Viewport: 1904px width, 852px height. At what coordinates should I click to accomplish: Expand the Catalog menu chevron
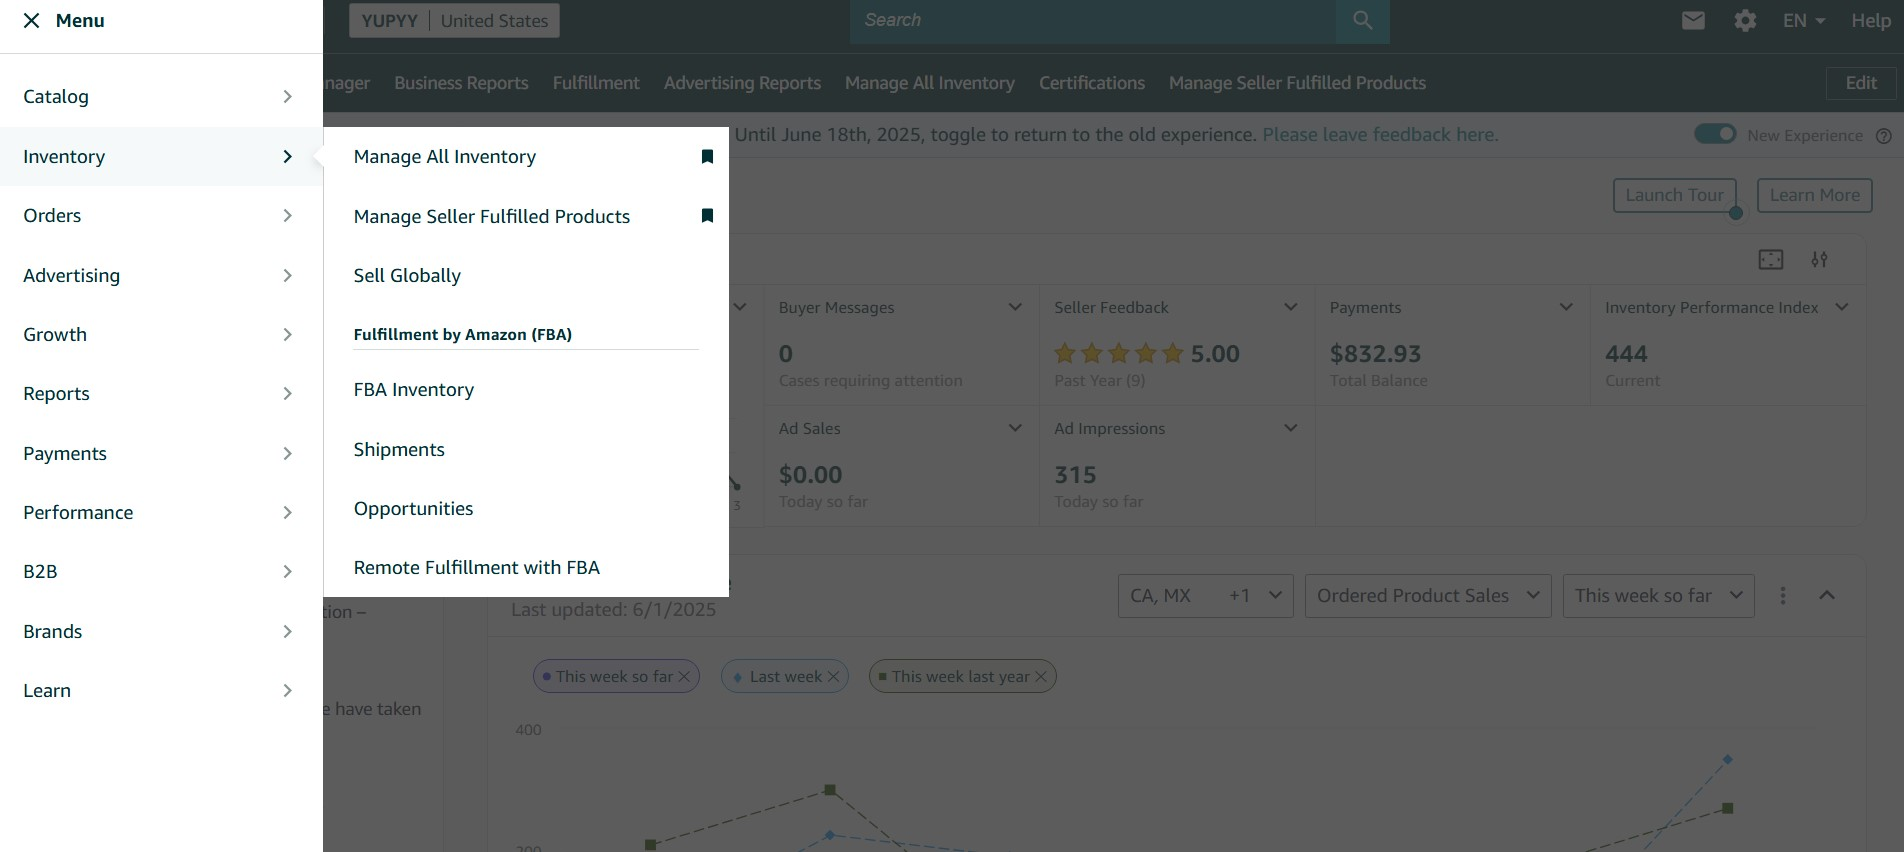(x=287, y=96)
